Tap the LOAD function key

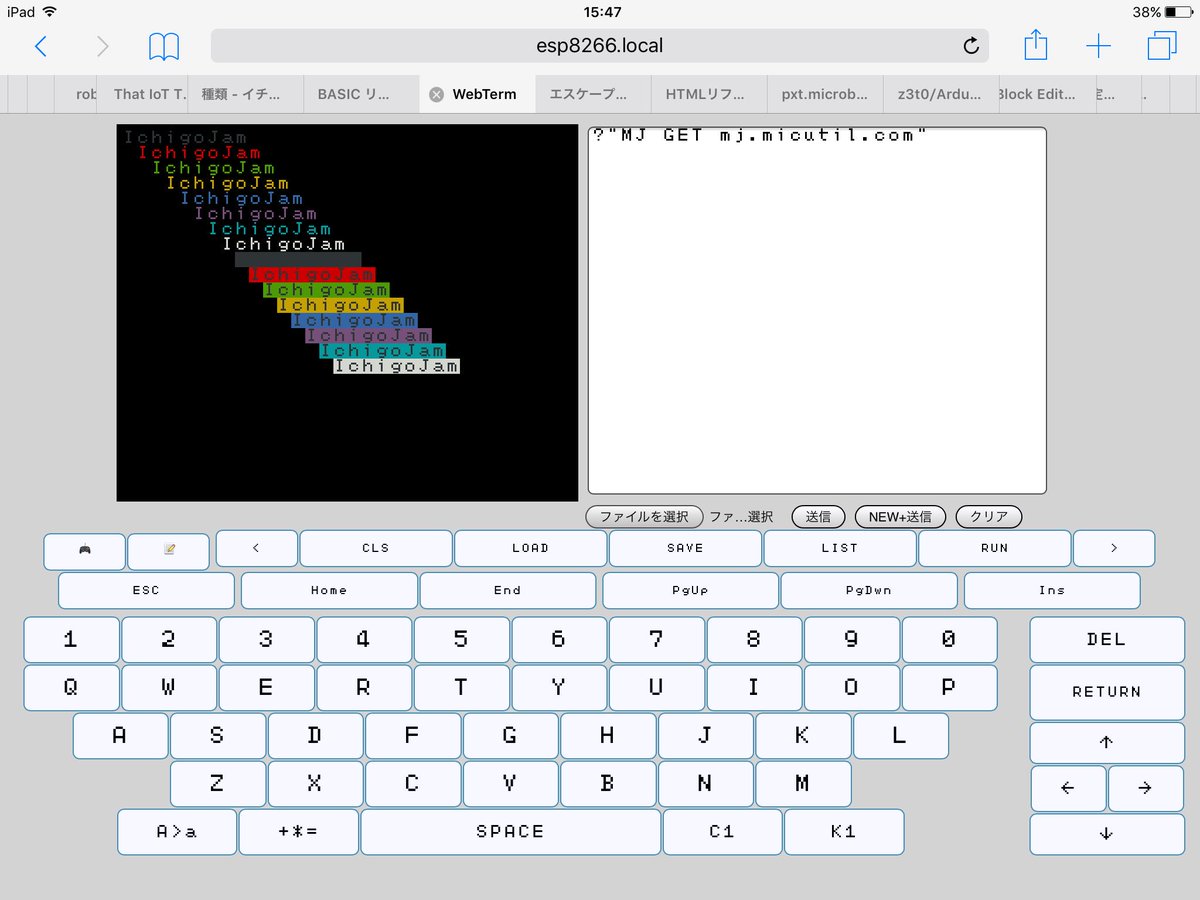click(x=530, y=548)
